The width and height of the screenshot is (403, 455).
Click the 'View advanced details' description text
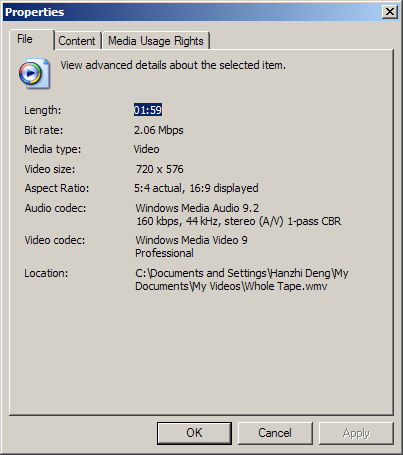[x=173, y=65]
